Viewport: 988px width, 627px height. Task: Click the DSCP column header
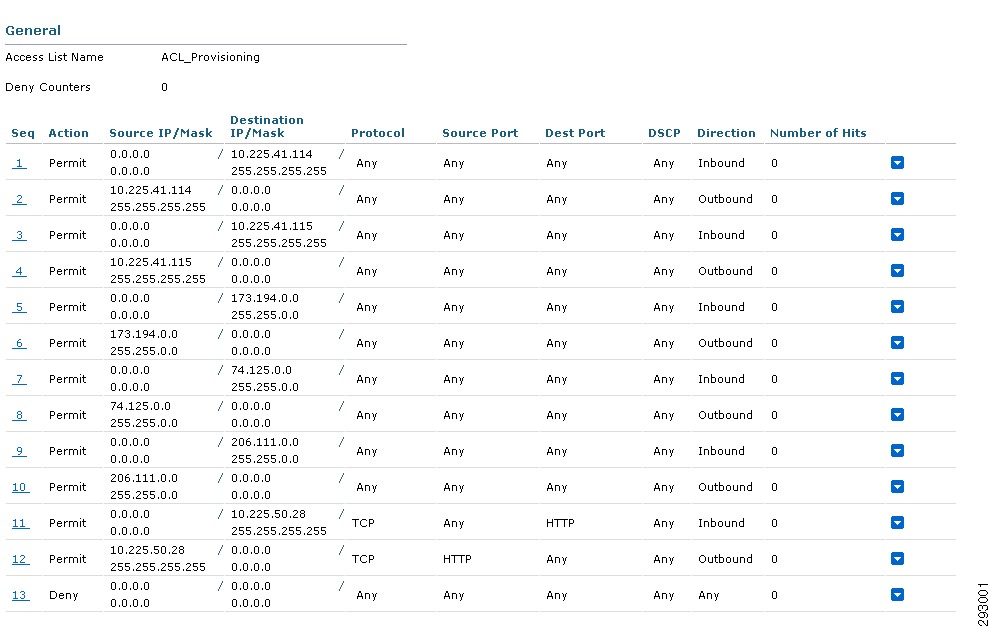pyautogui.click(x=664, y=133)
